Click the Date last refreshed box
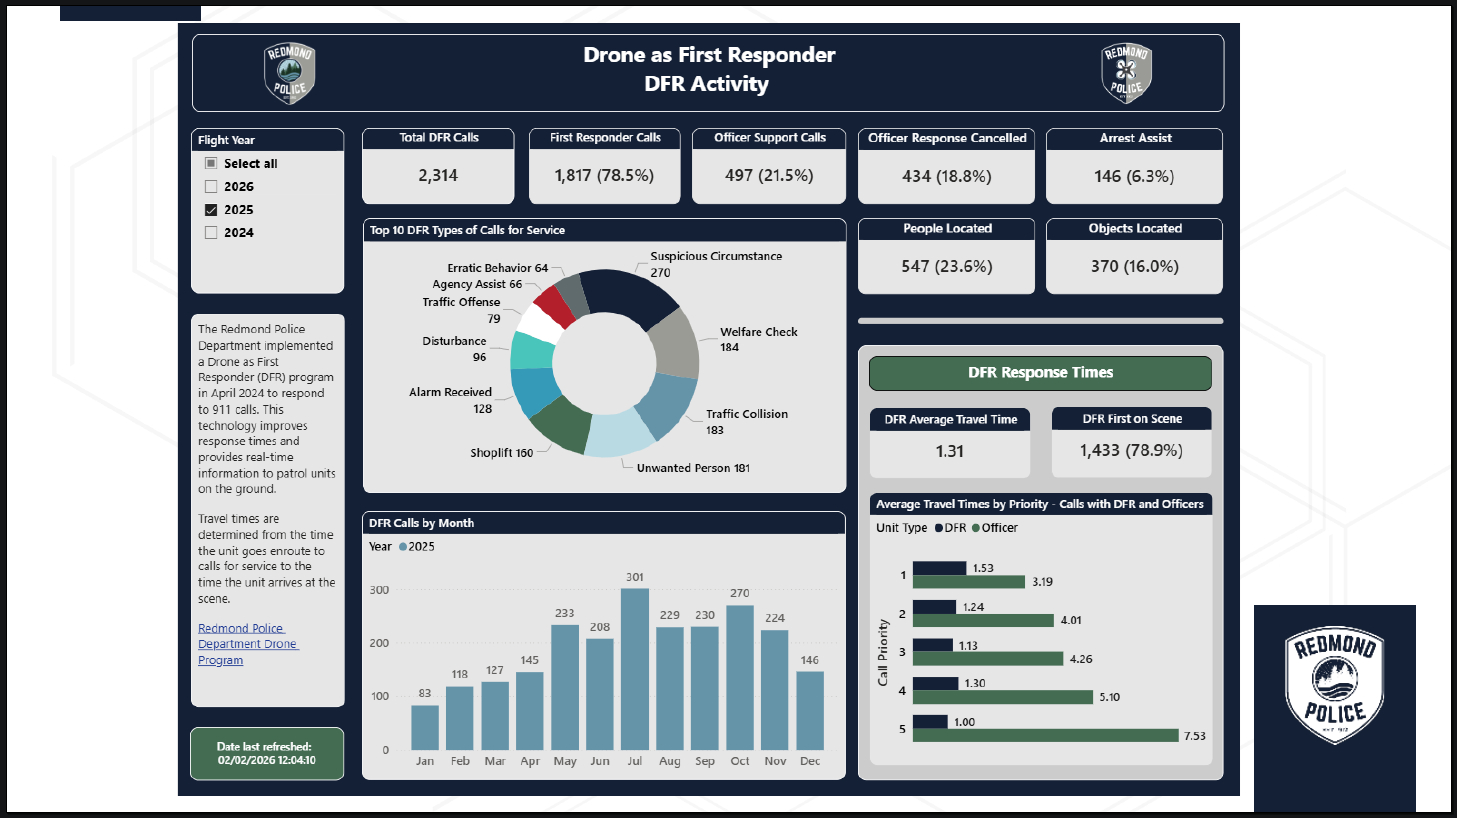The height and width of the screenshot is (818, 1457). point(266,754)
